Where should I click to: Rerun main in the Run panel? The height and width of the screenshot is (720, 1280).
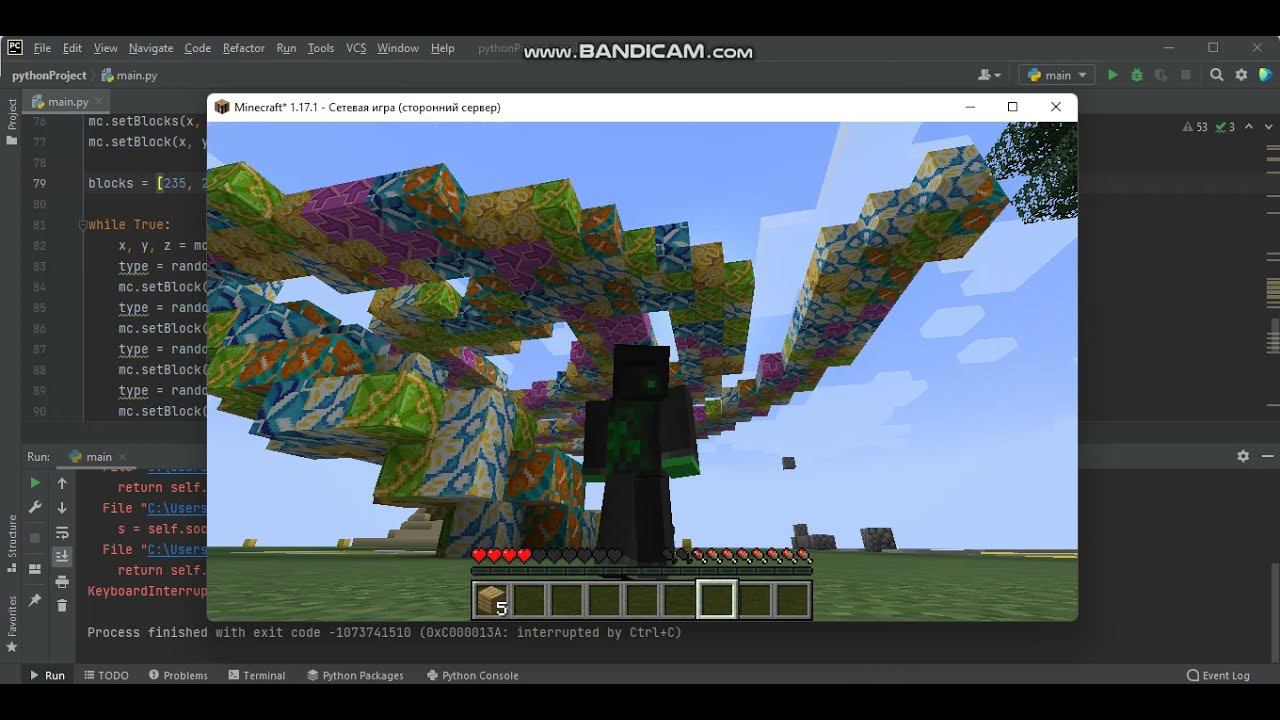[35, 483]
